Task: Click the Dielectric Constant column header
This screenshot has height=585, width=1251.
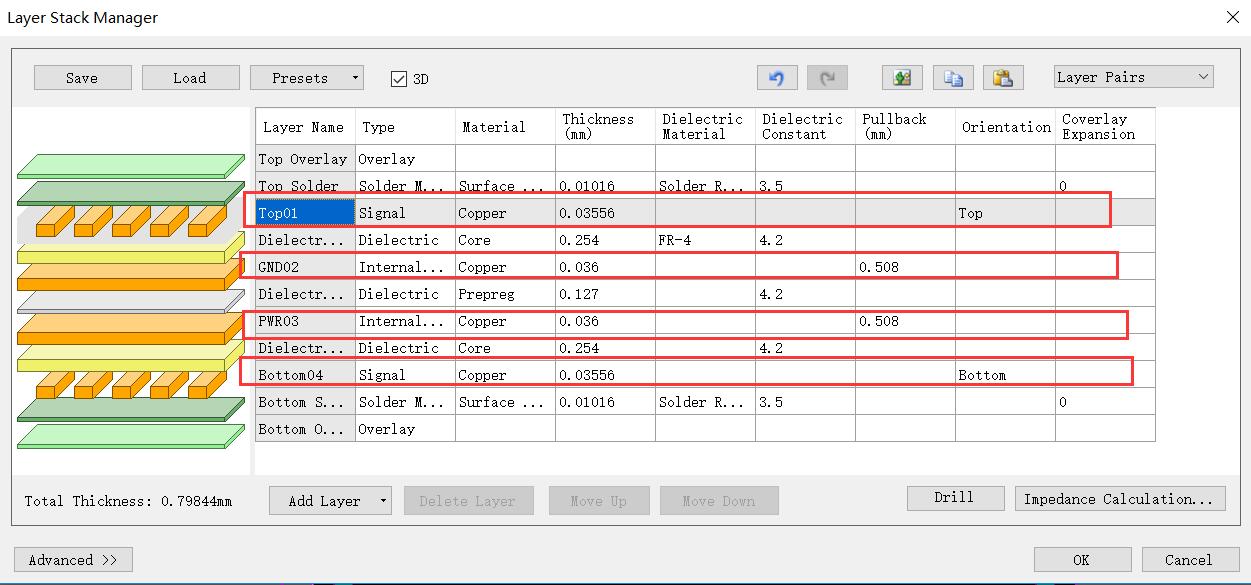Action: click(805, 127)
